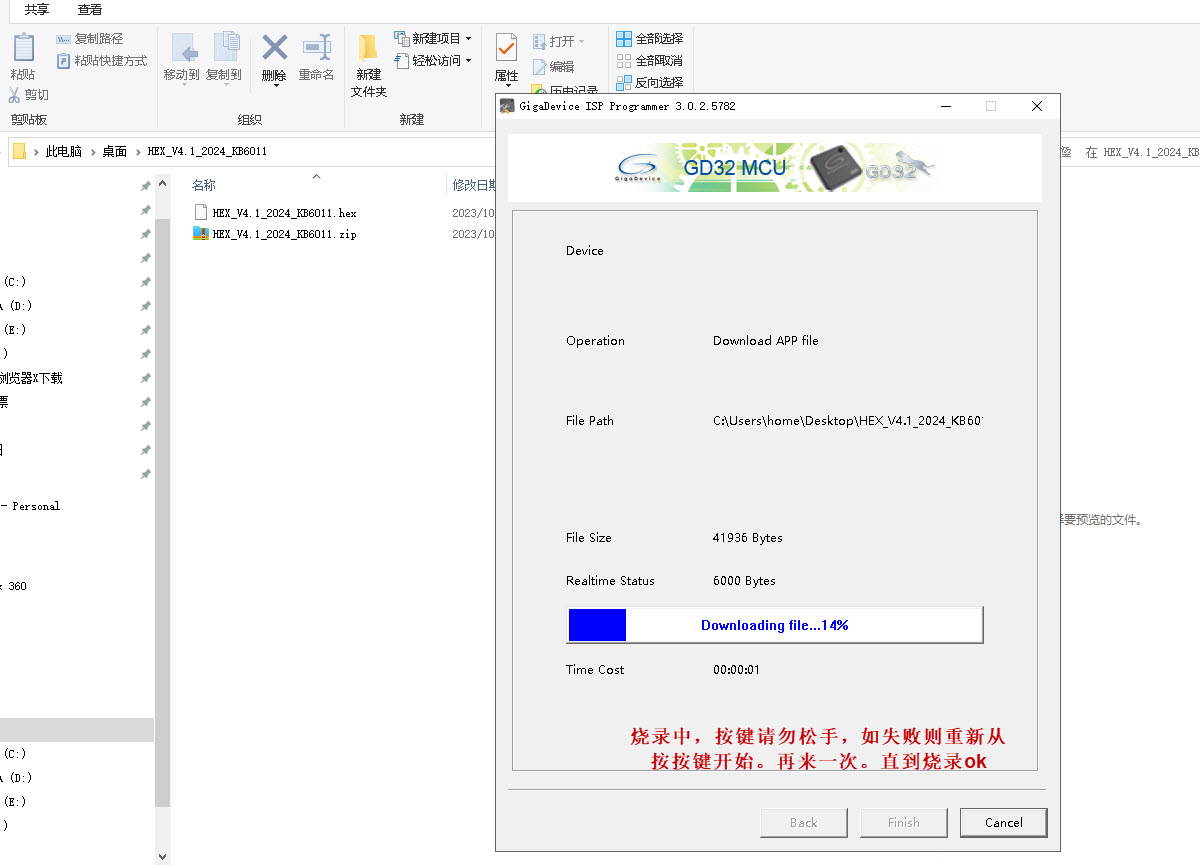Screen dimensions: 1200x868
Task: Click 粘贴快捷方式 in the clipboard group
Action: (x=101, y=61)
